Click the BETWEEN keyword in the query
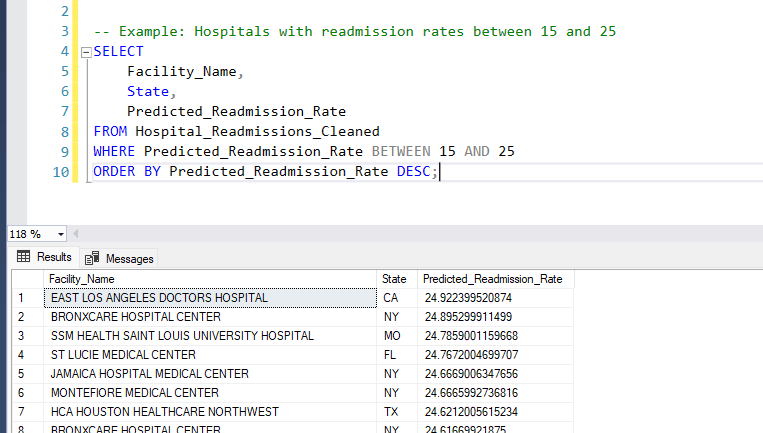Image resolution: width=763 pixels, height=433 pixels. tap(401, 151)
